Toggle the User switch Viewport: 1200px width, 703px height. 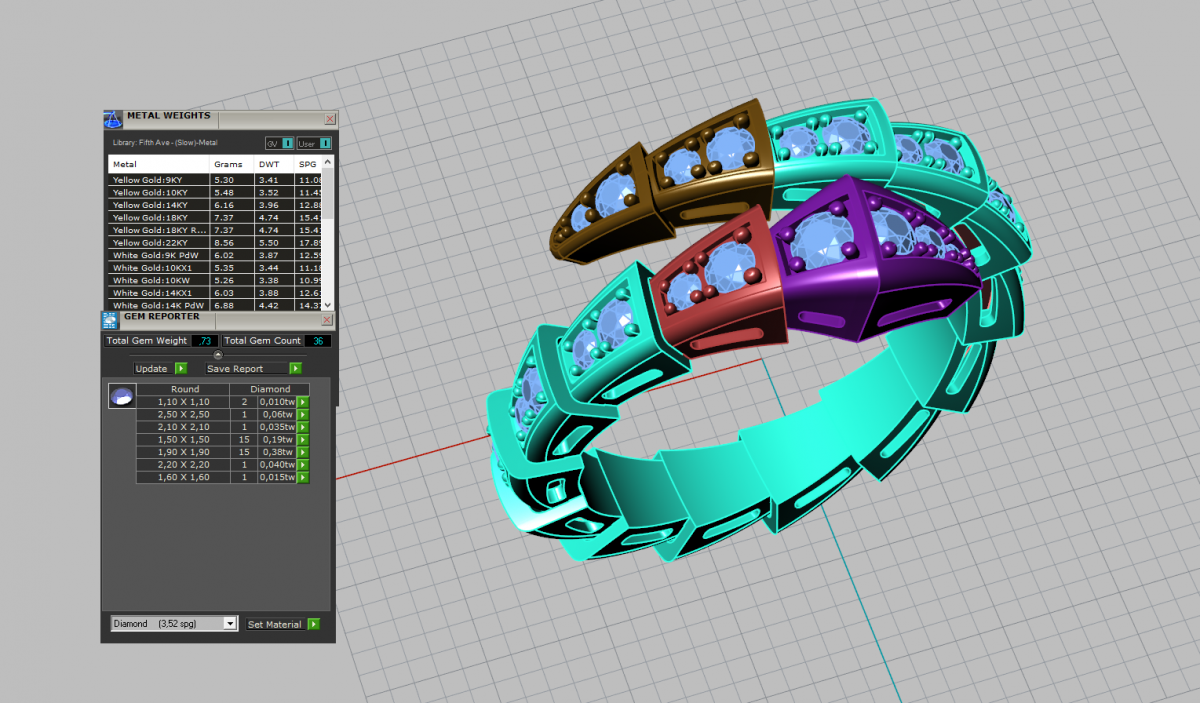pyautogui.click(x=325, y=144)
